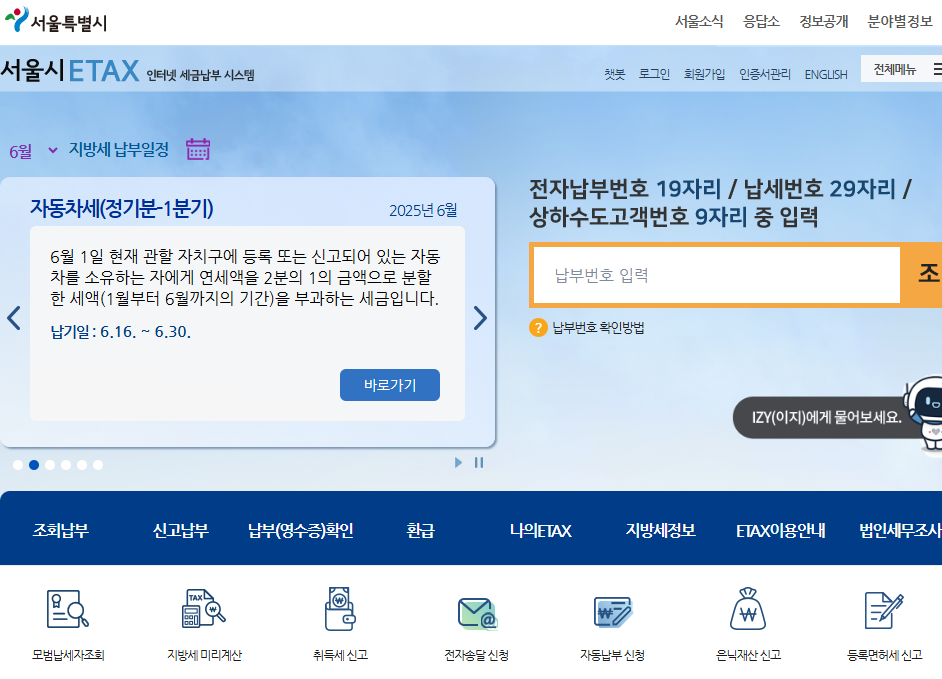Open the ETAX이용안내 menu
Image resolution: width=942 pixels, height=679 pixels.
click(x=780, y=530)
